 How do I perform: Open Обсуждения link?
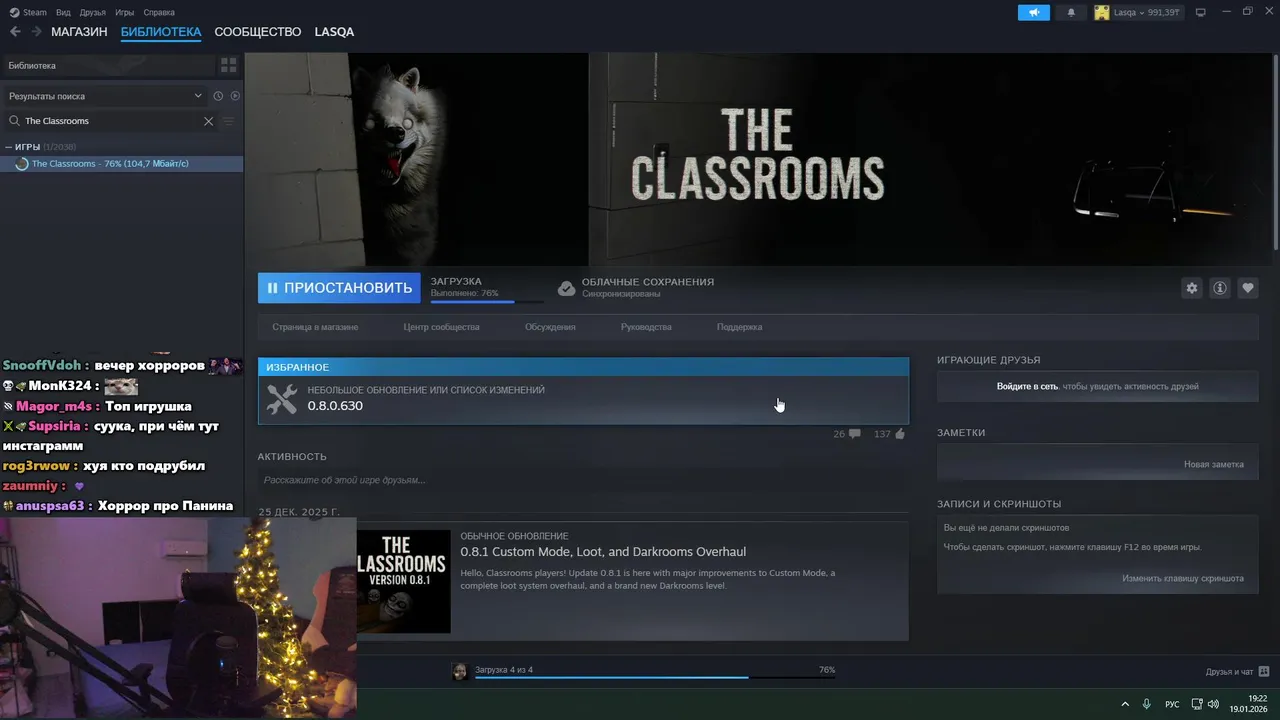click(550, 327)
